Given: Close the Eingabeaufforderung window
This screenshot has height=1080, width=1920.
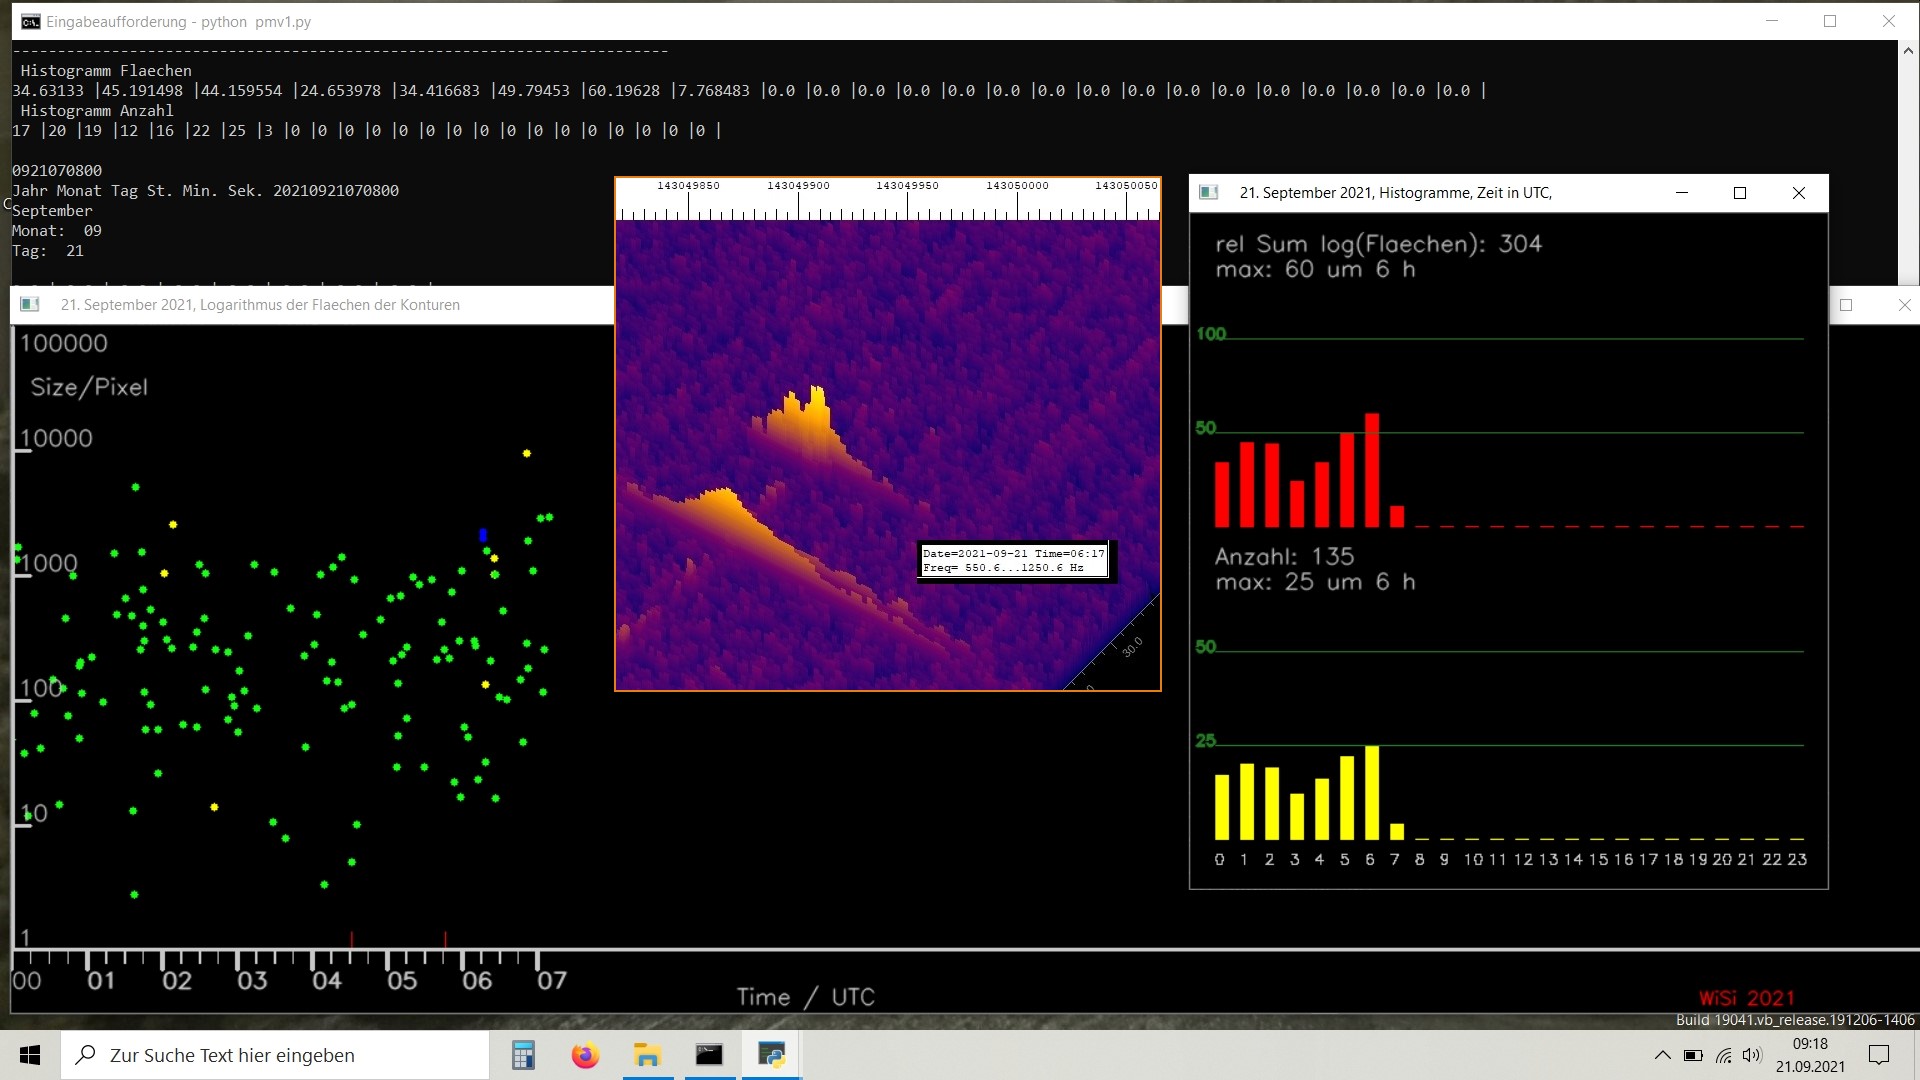Looking at the screenshot, I should 1888,21.
